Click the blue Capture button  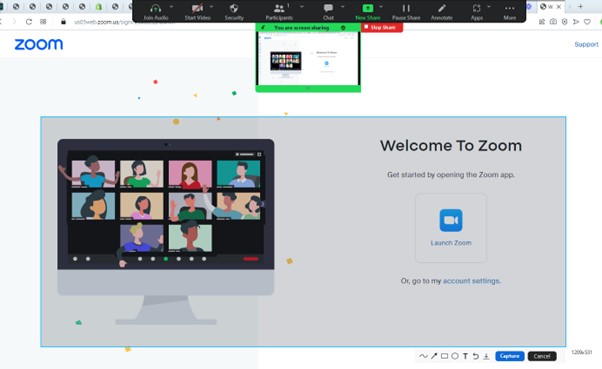[509, 356]
